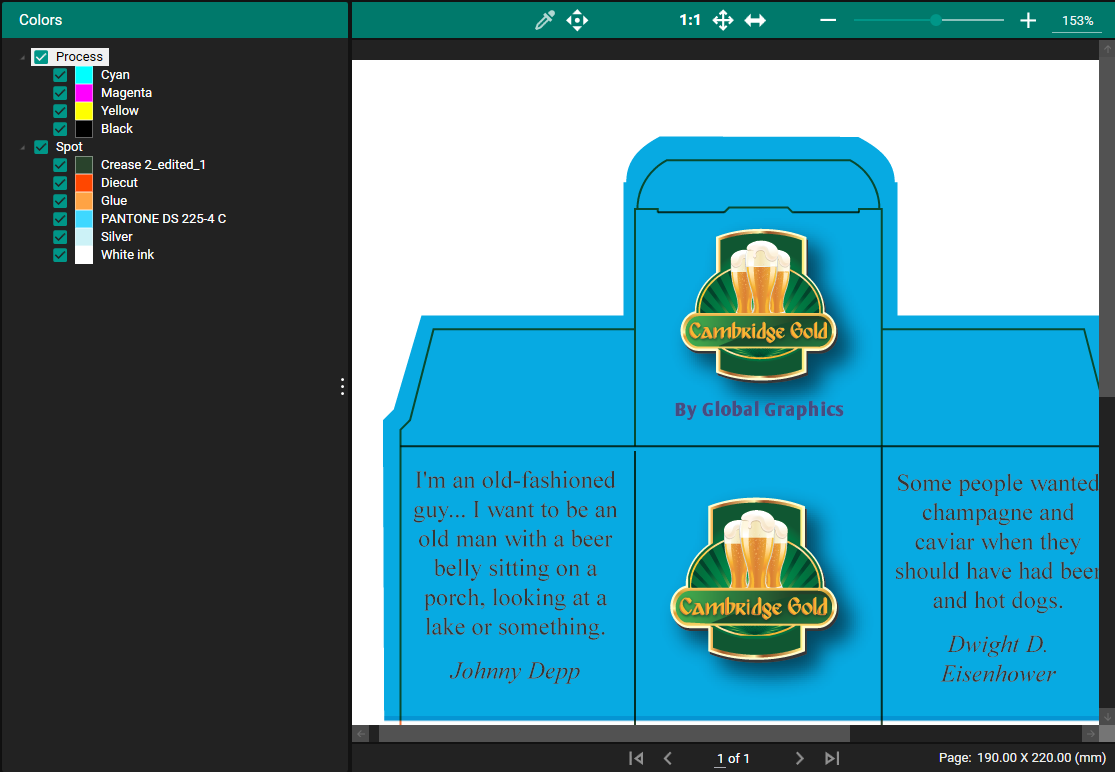This screenshot has height=772, width=1115.
Task: Click the zoom slider handle
Action: coord(935,20)
